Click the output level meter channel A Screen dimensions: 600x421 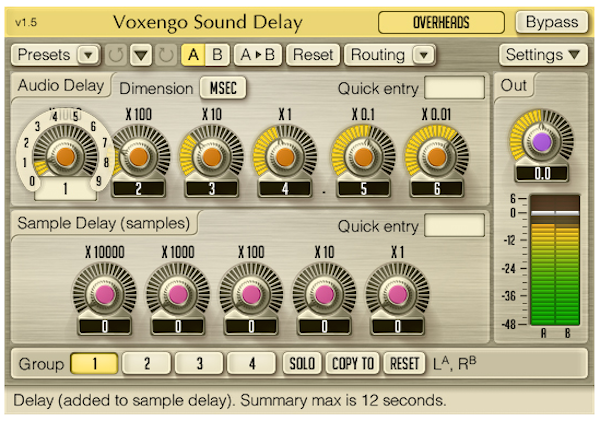coord(543,260)
